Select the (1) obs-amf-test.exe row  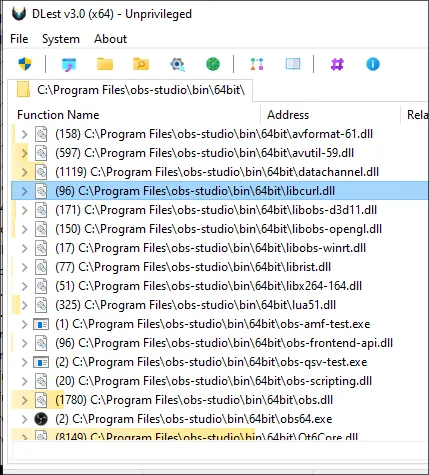click(x=220, y=324)
